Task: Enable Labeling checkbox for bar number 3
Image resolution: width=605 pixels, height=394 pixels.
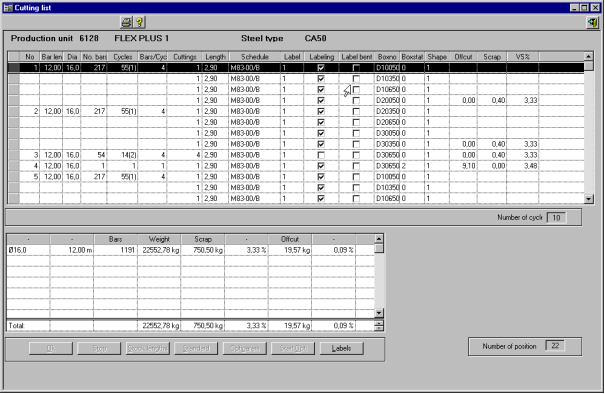Action: coord(321,155)
